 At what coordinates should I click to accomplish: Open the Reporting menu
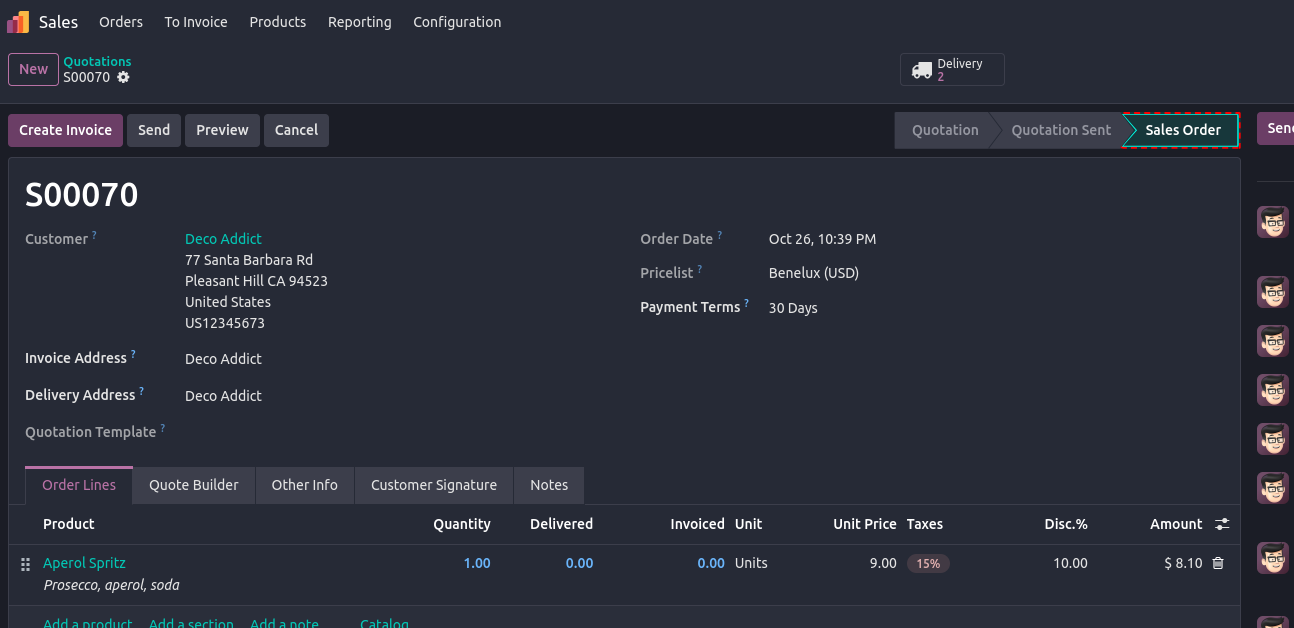pyautogui.click(x=359, y=22)
